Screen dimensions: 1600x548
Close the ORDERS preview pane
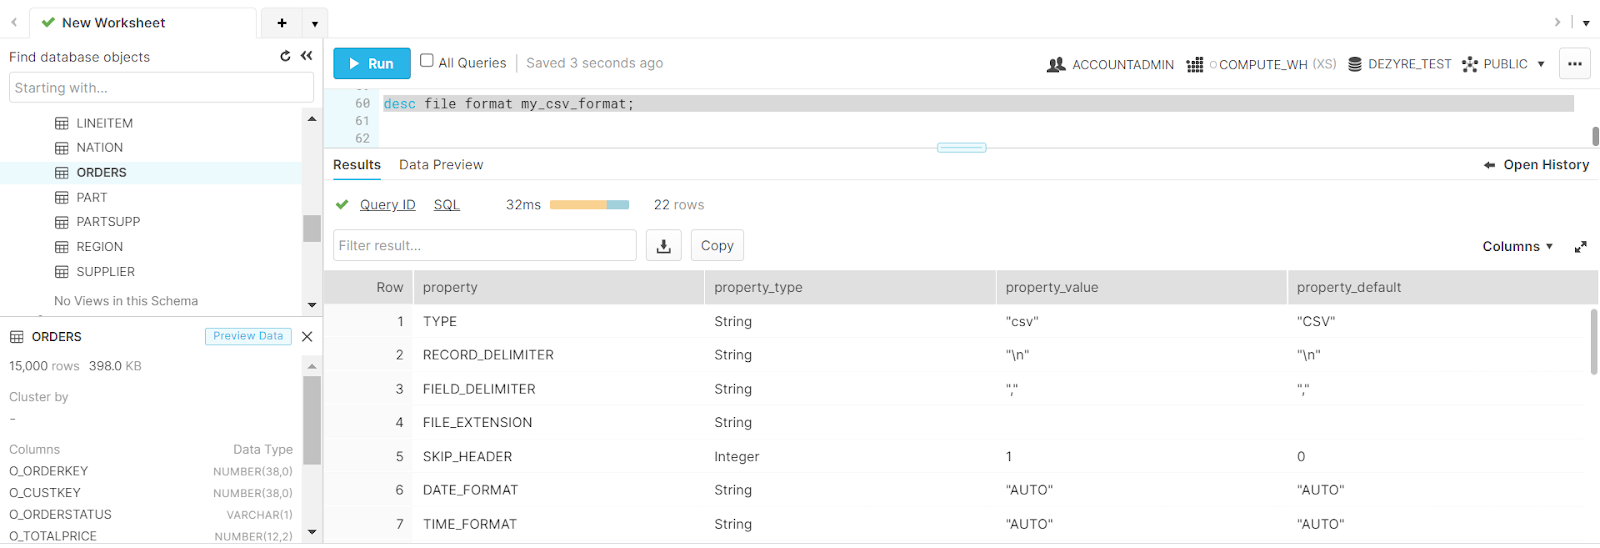pos(307,337)
